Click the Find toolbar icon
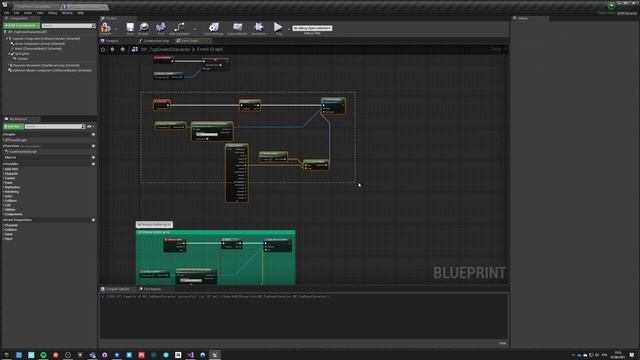 161,28
